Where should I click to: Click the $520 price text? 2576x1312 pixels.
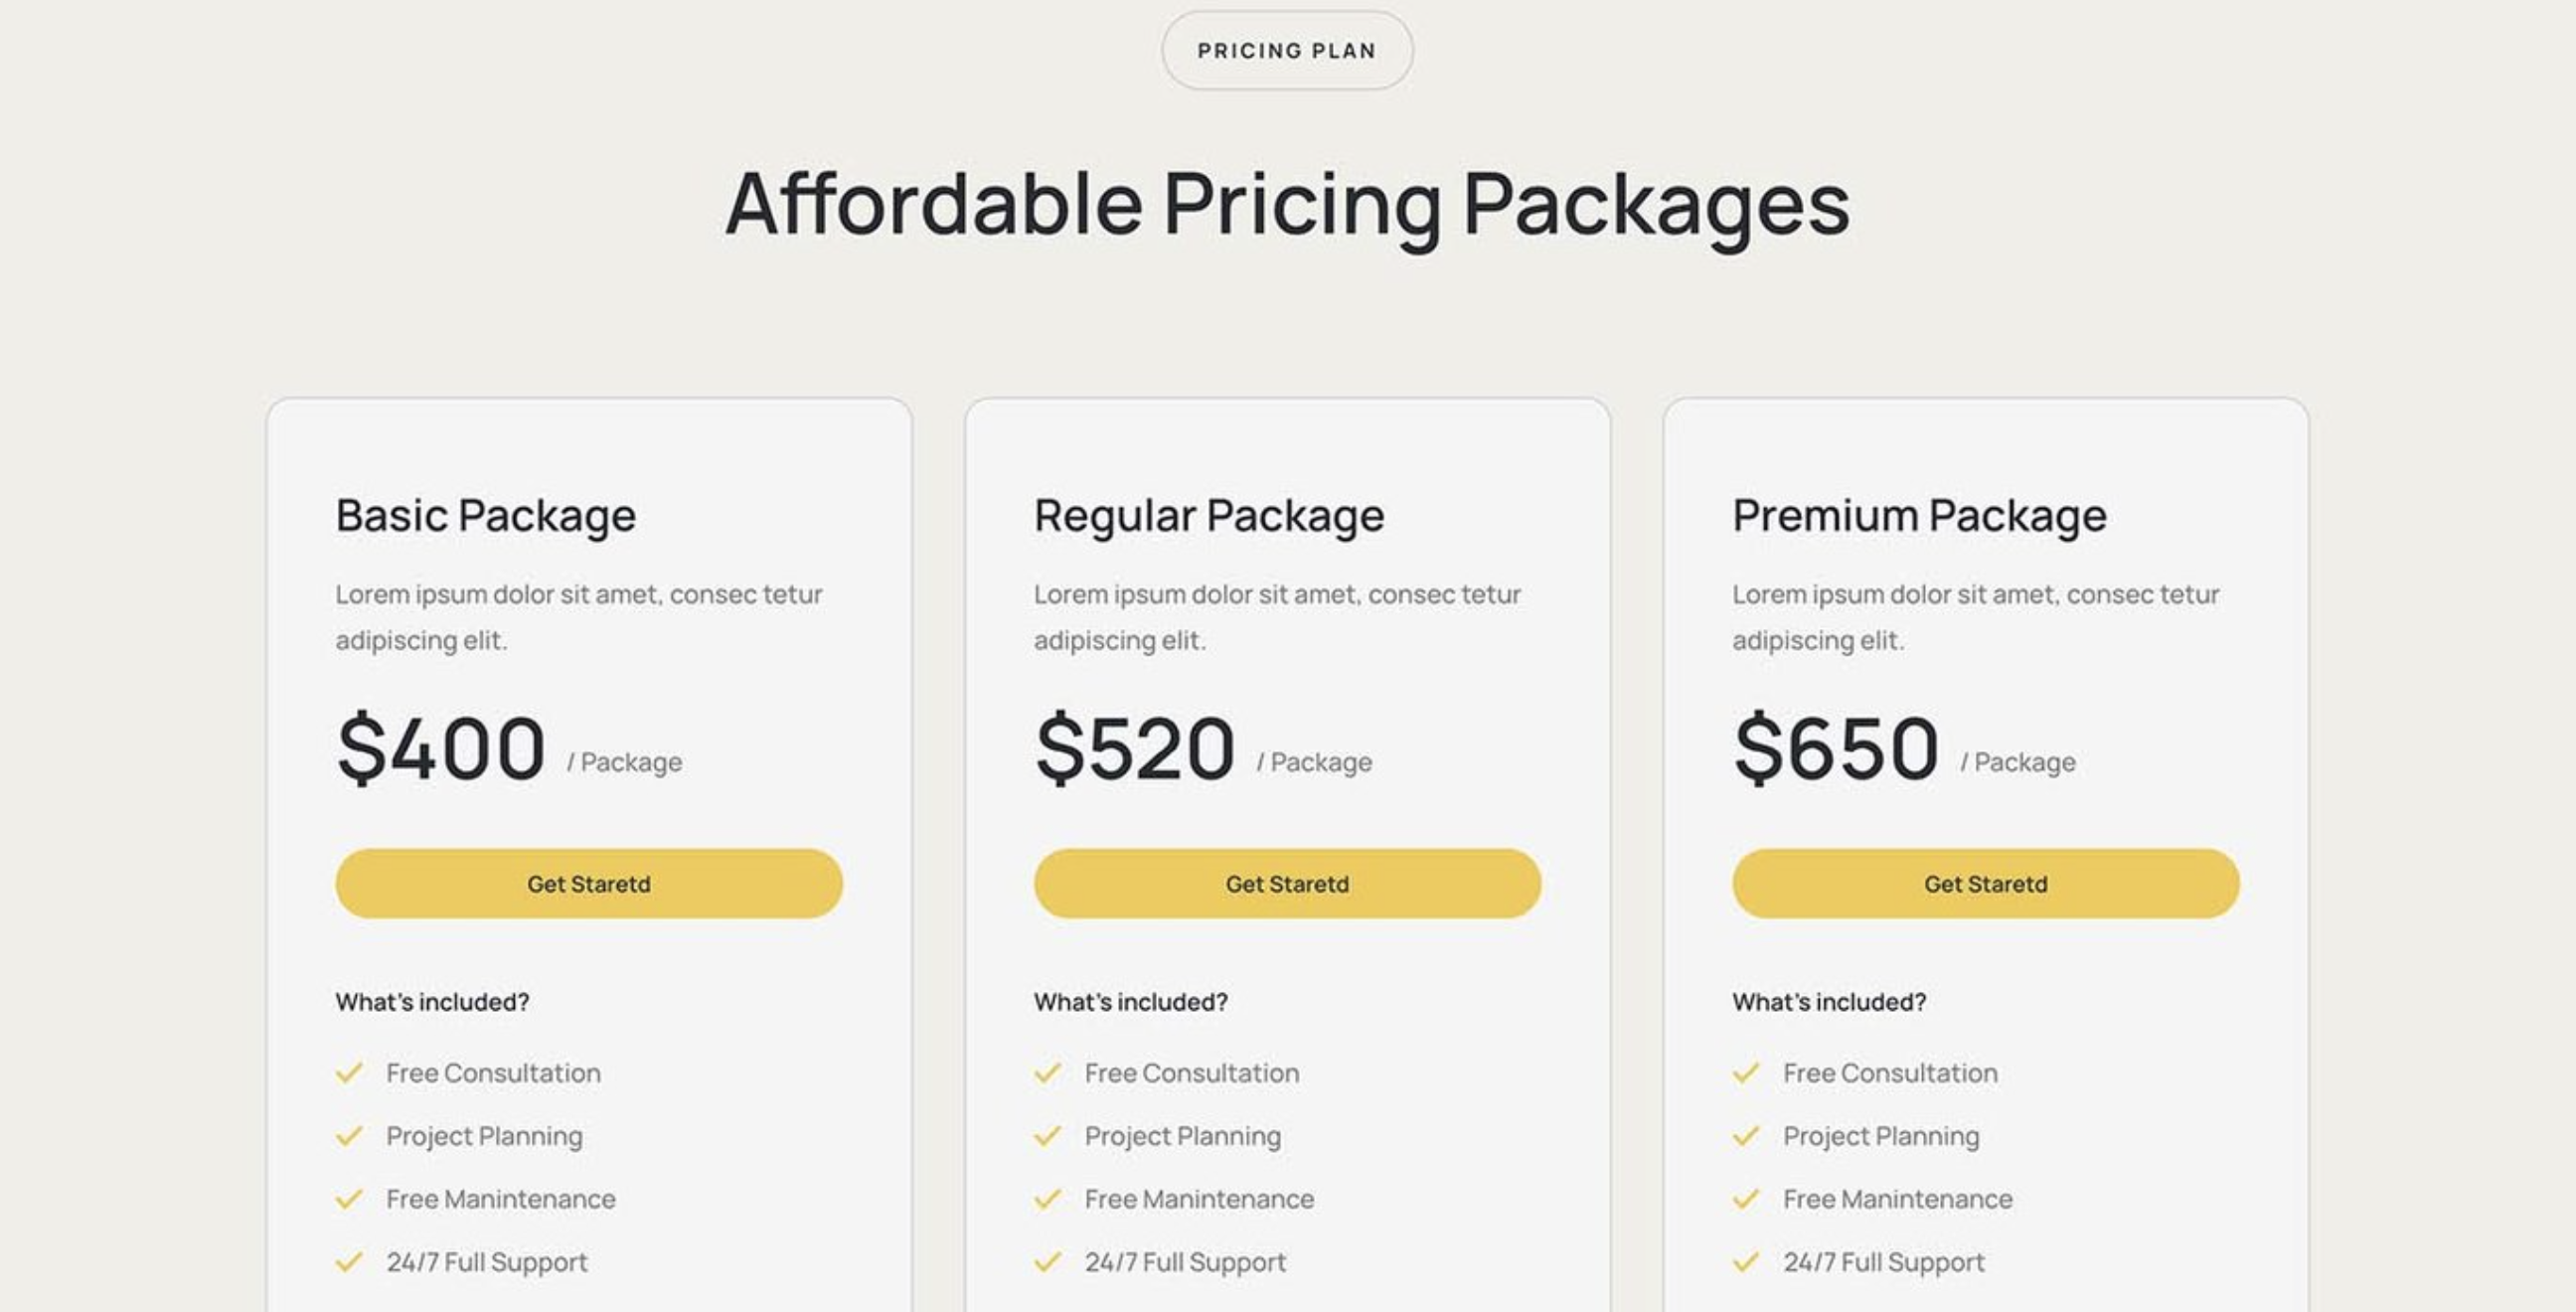coord(1135,748)
